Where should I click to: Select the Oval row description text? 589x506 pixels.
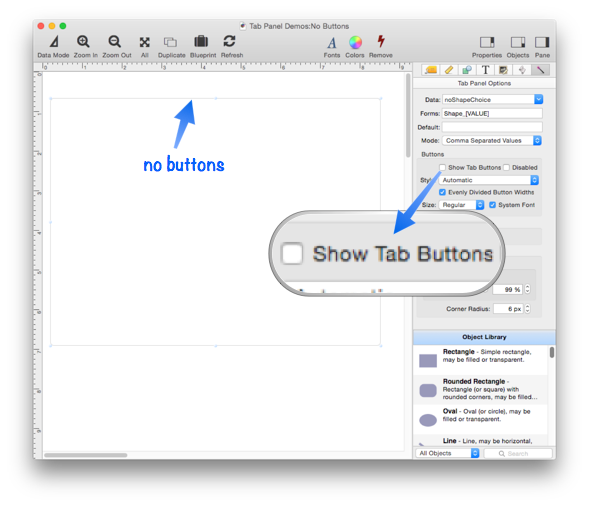[486, 415]
